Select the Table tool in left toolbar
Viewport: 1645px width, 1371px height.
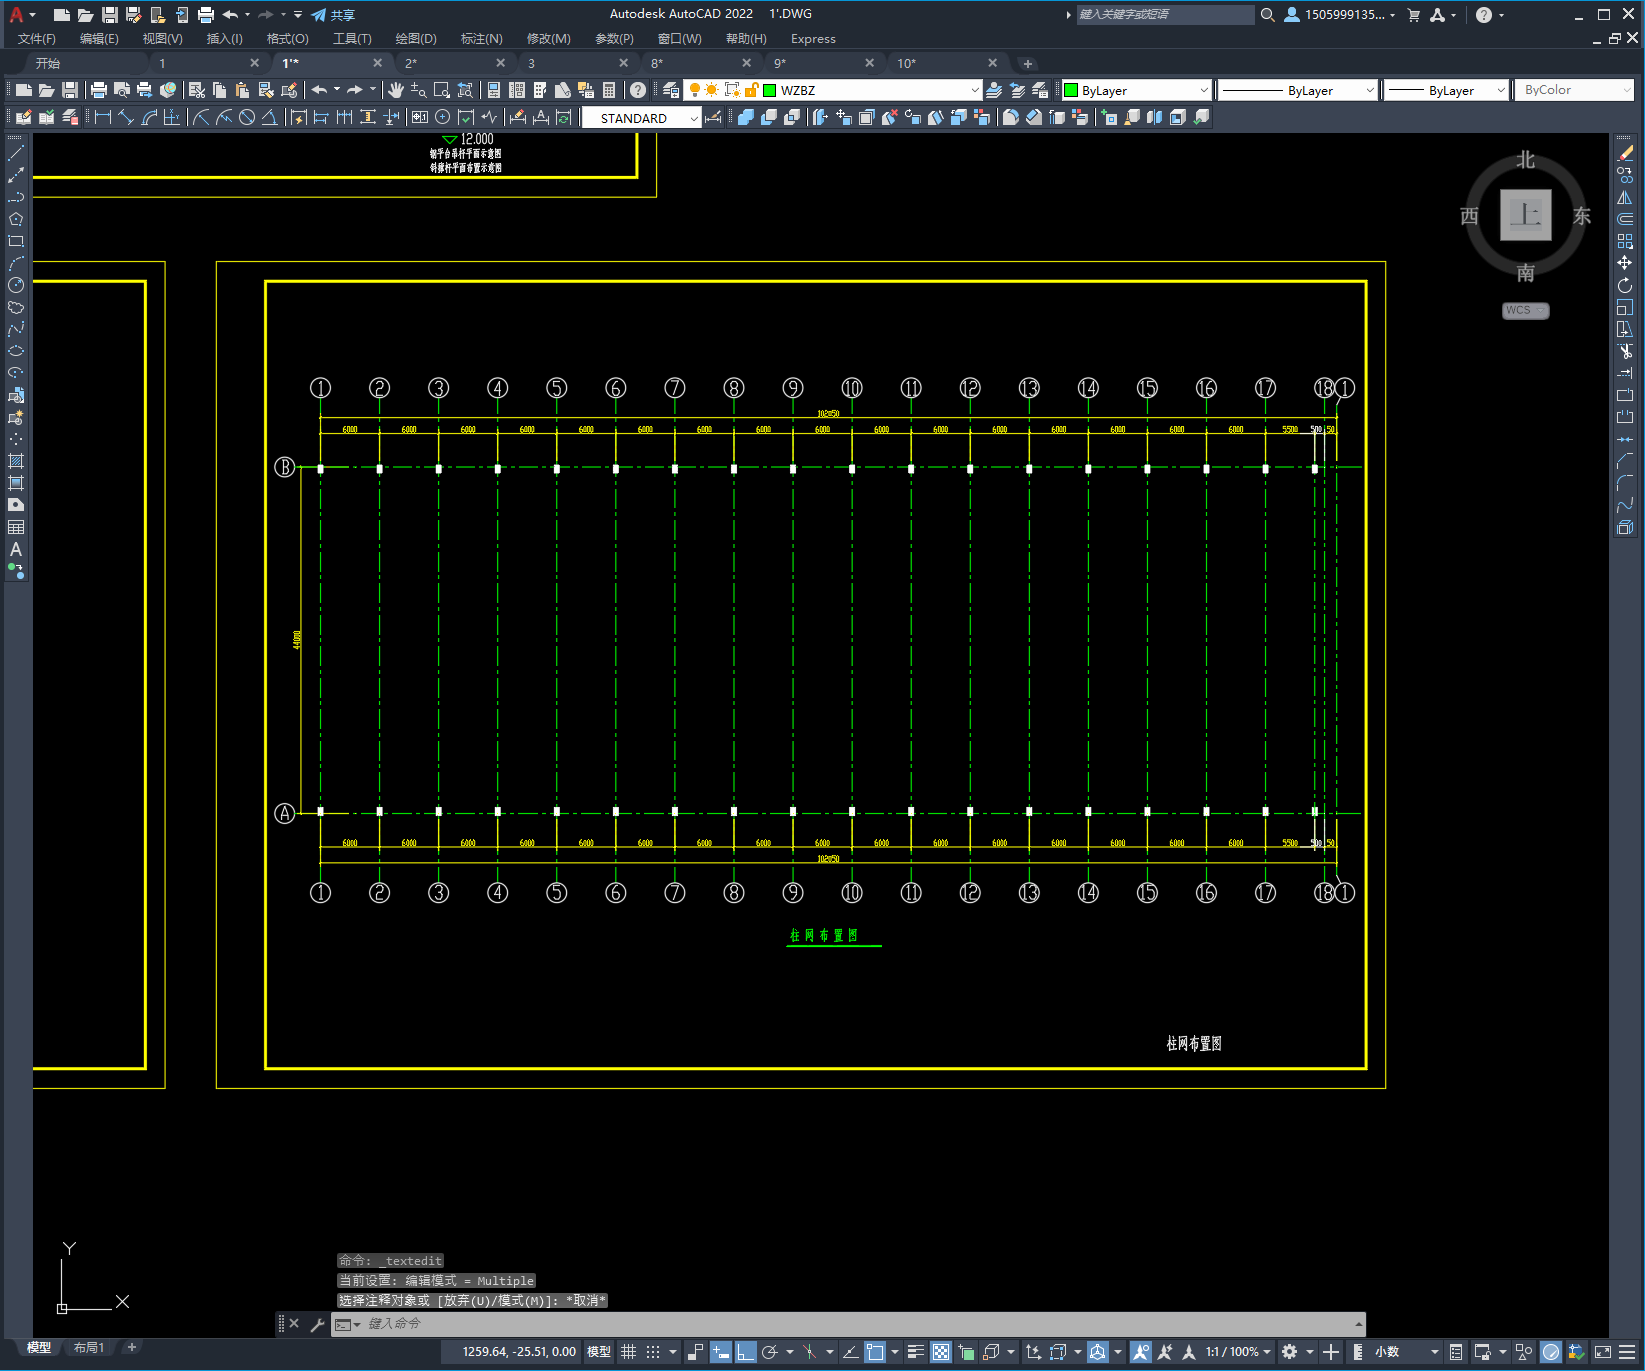(x=16, y=527)
